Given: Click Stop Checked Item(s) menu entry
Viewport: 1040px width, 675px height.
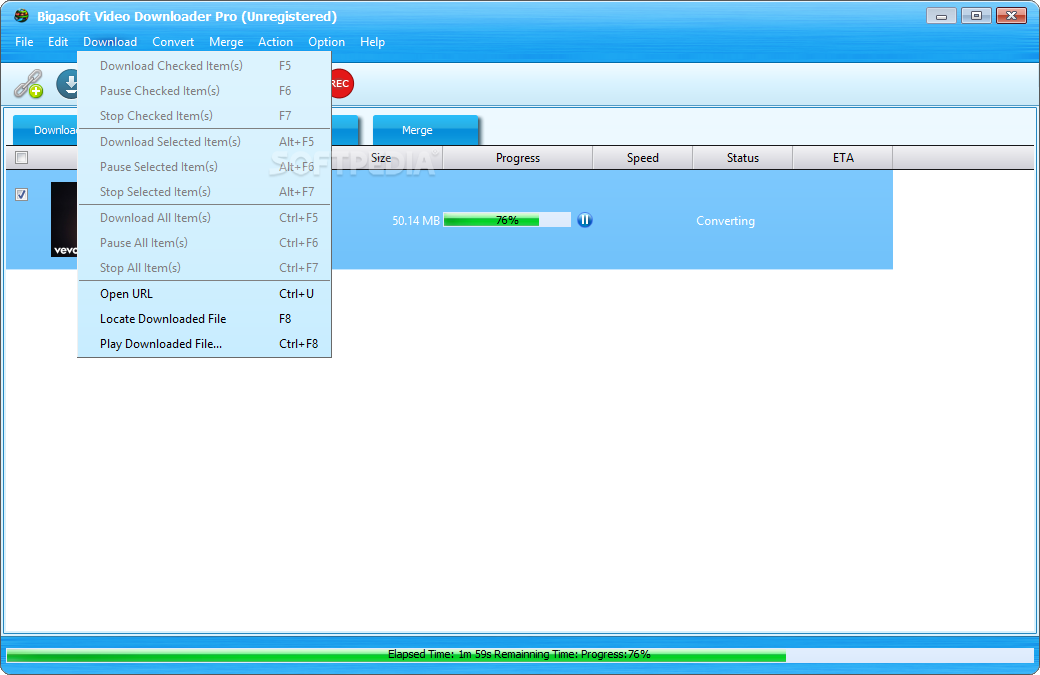Looking at the screenshot, I should (x=204, y=116).
